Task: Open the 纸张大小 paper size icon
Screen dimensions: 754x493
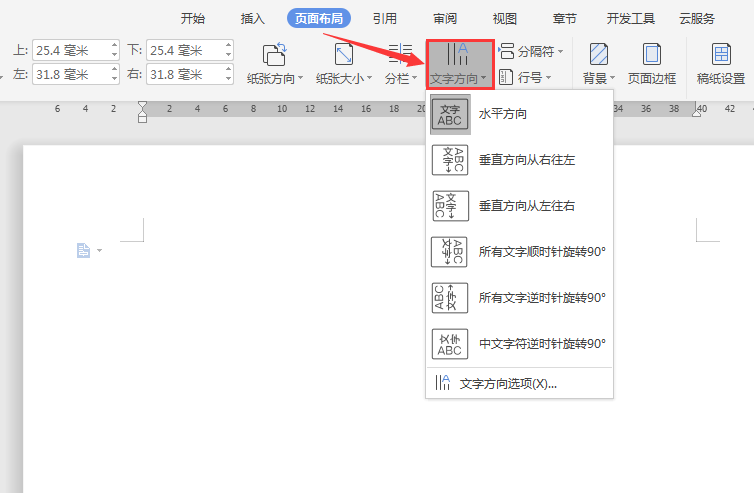Action: [344, 54]
